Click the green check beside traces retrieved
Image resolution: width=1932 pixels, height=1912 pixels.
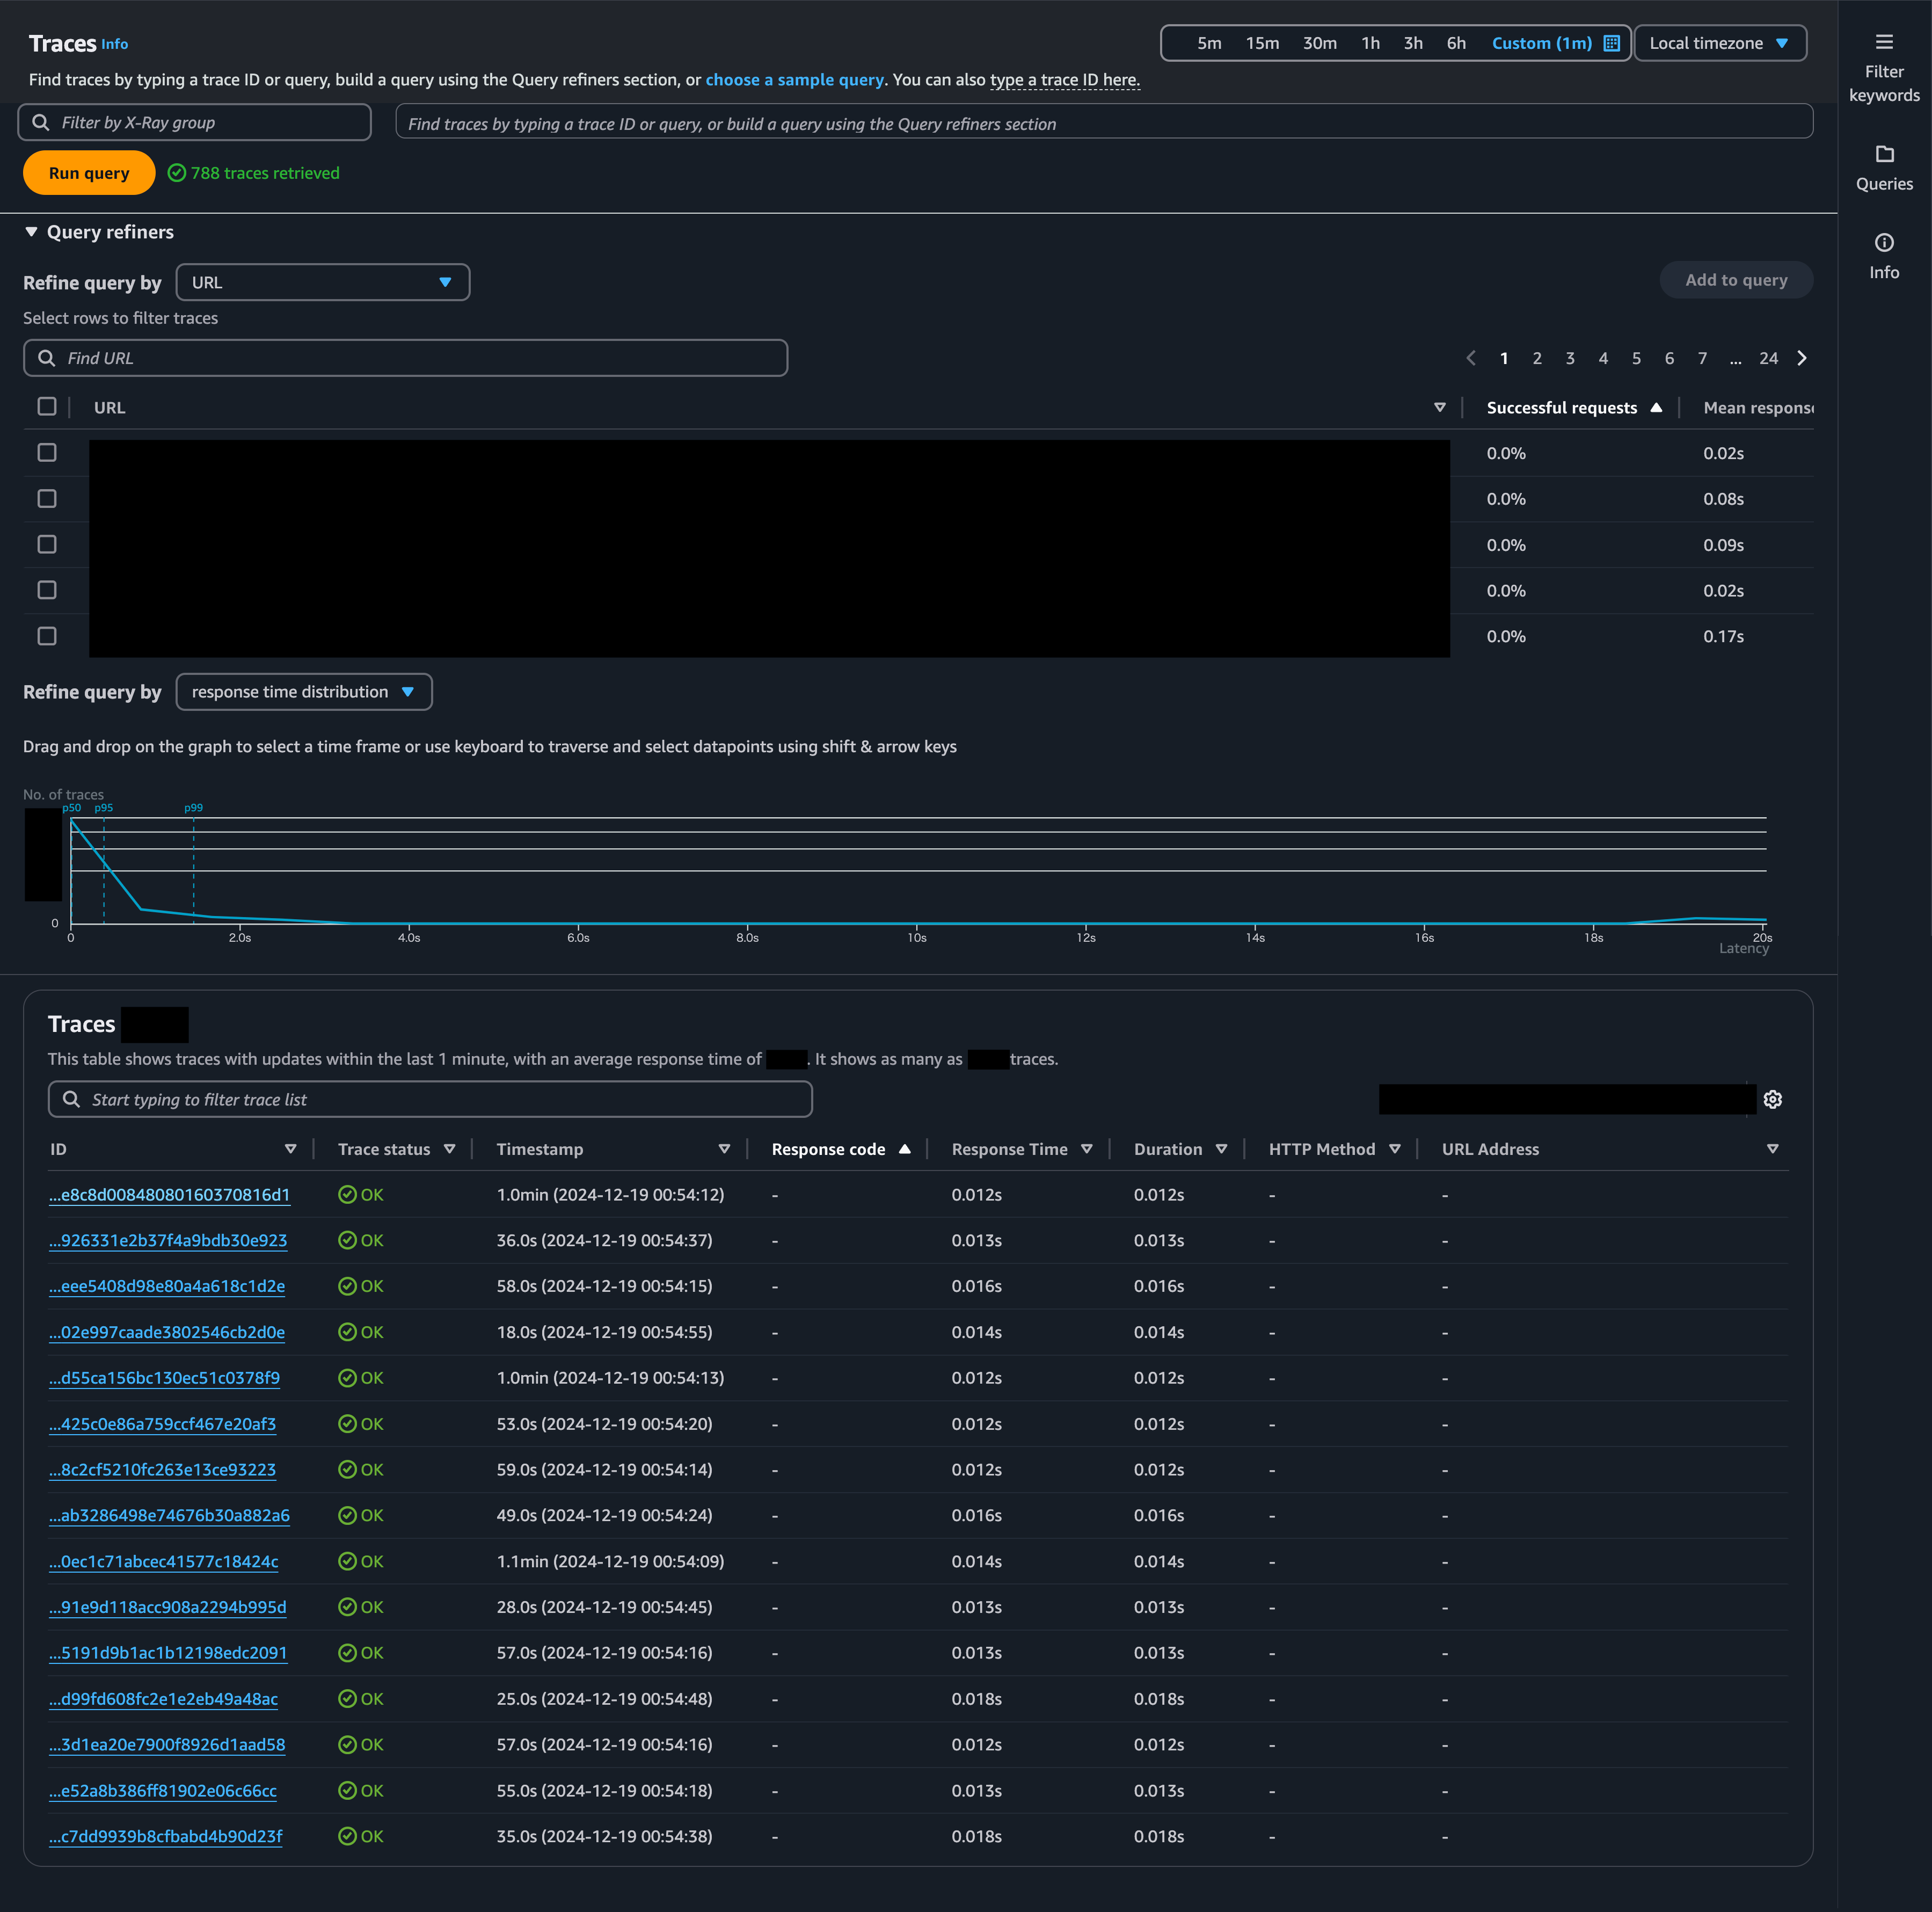click(x=177, y=173)
